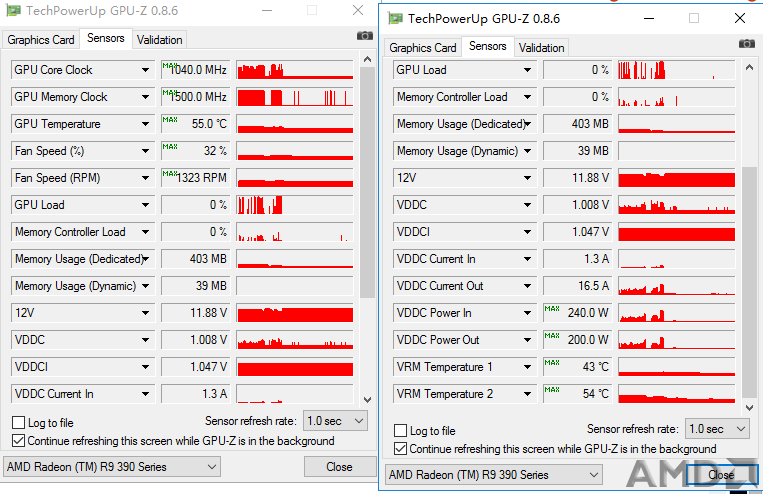Image resolution: width=763 pixels, height=494 pixels.
Task: Click the 200.0 W VDDC Power Out reading
Action: (577, 340)
